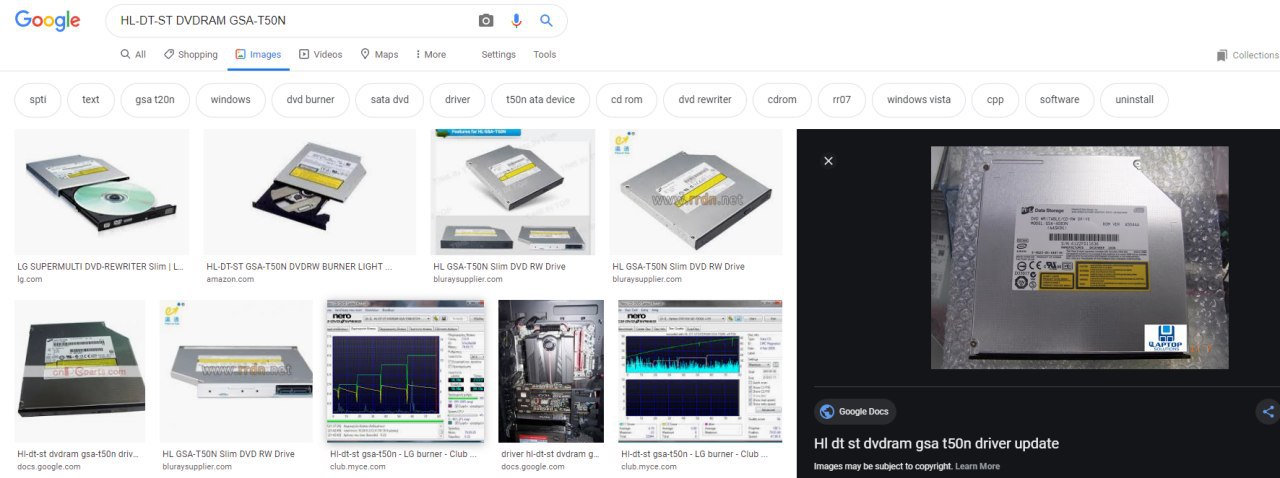
Task: Click the Google Docs source chip
Action: (855, 411)
